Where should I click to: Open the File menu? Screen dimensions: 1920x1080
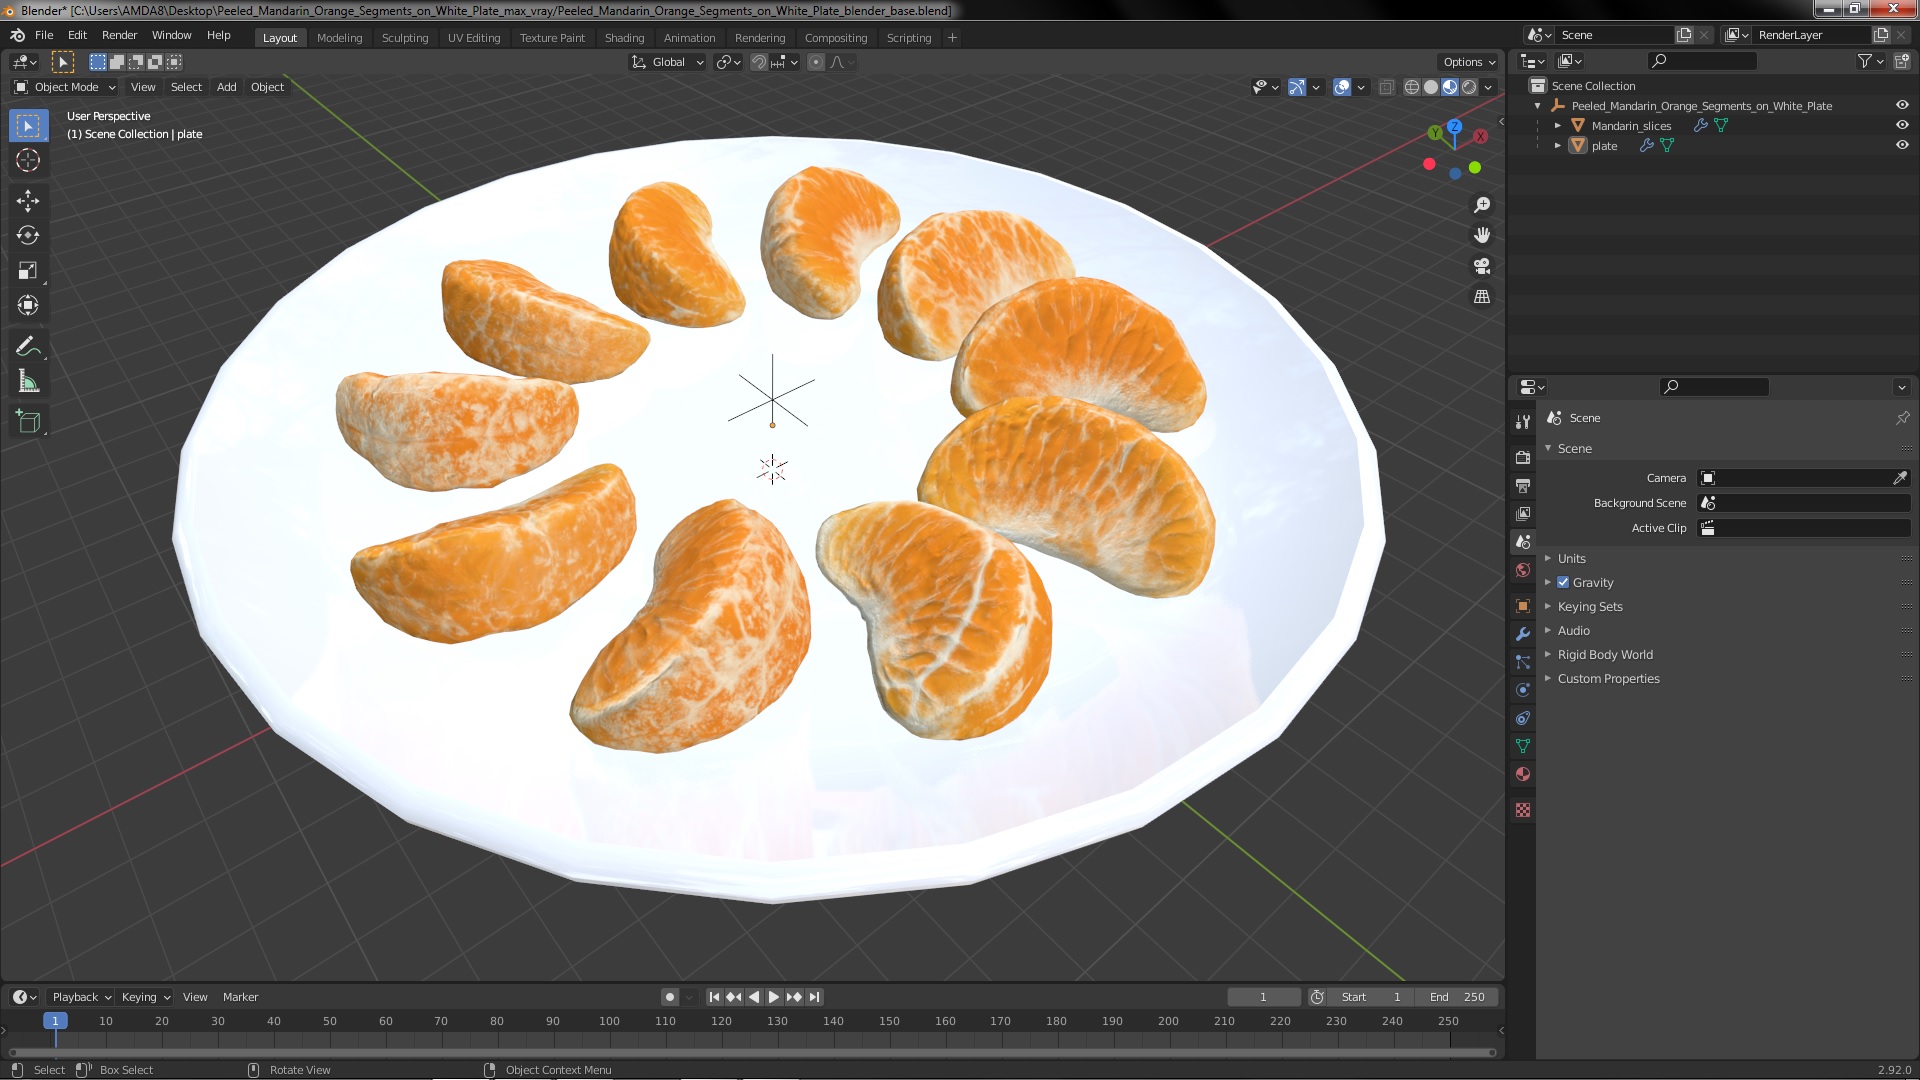[44, 35]
